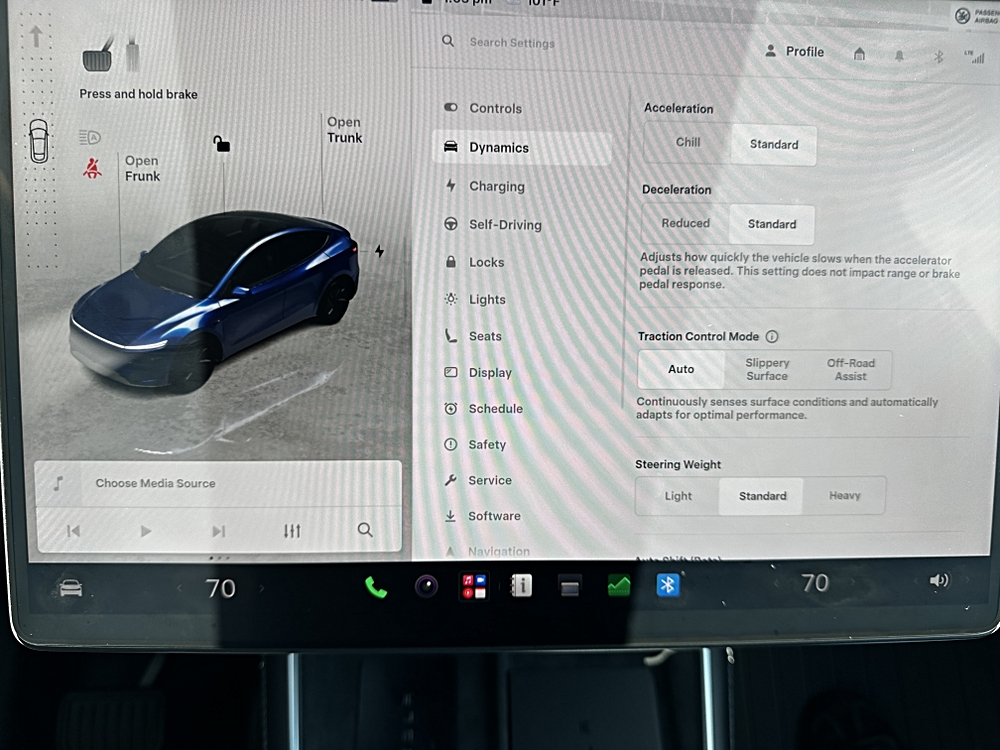The image size is (1000, 750).
Task: Open the Bluetooth app in bottom bar
Action: pyautogui.click(x=668, y=585)
